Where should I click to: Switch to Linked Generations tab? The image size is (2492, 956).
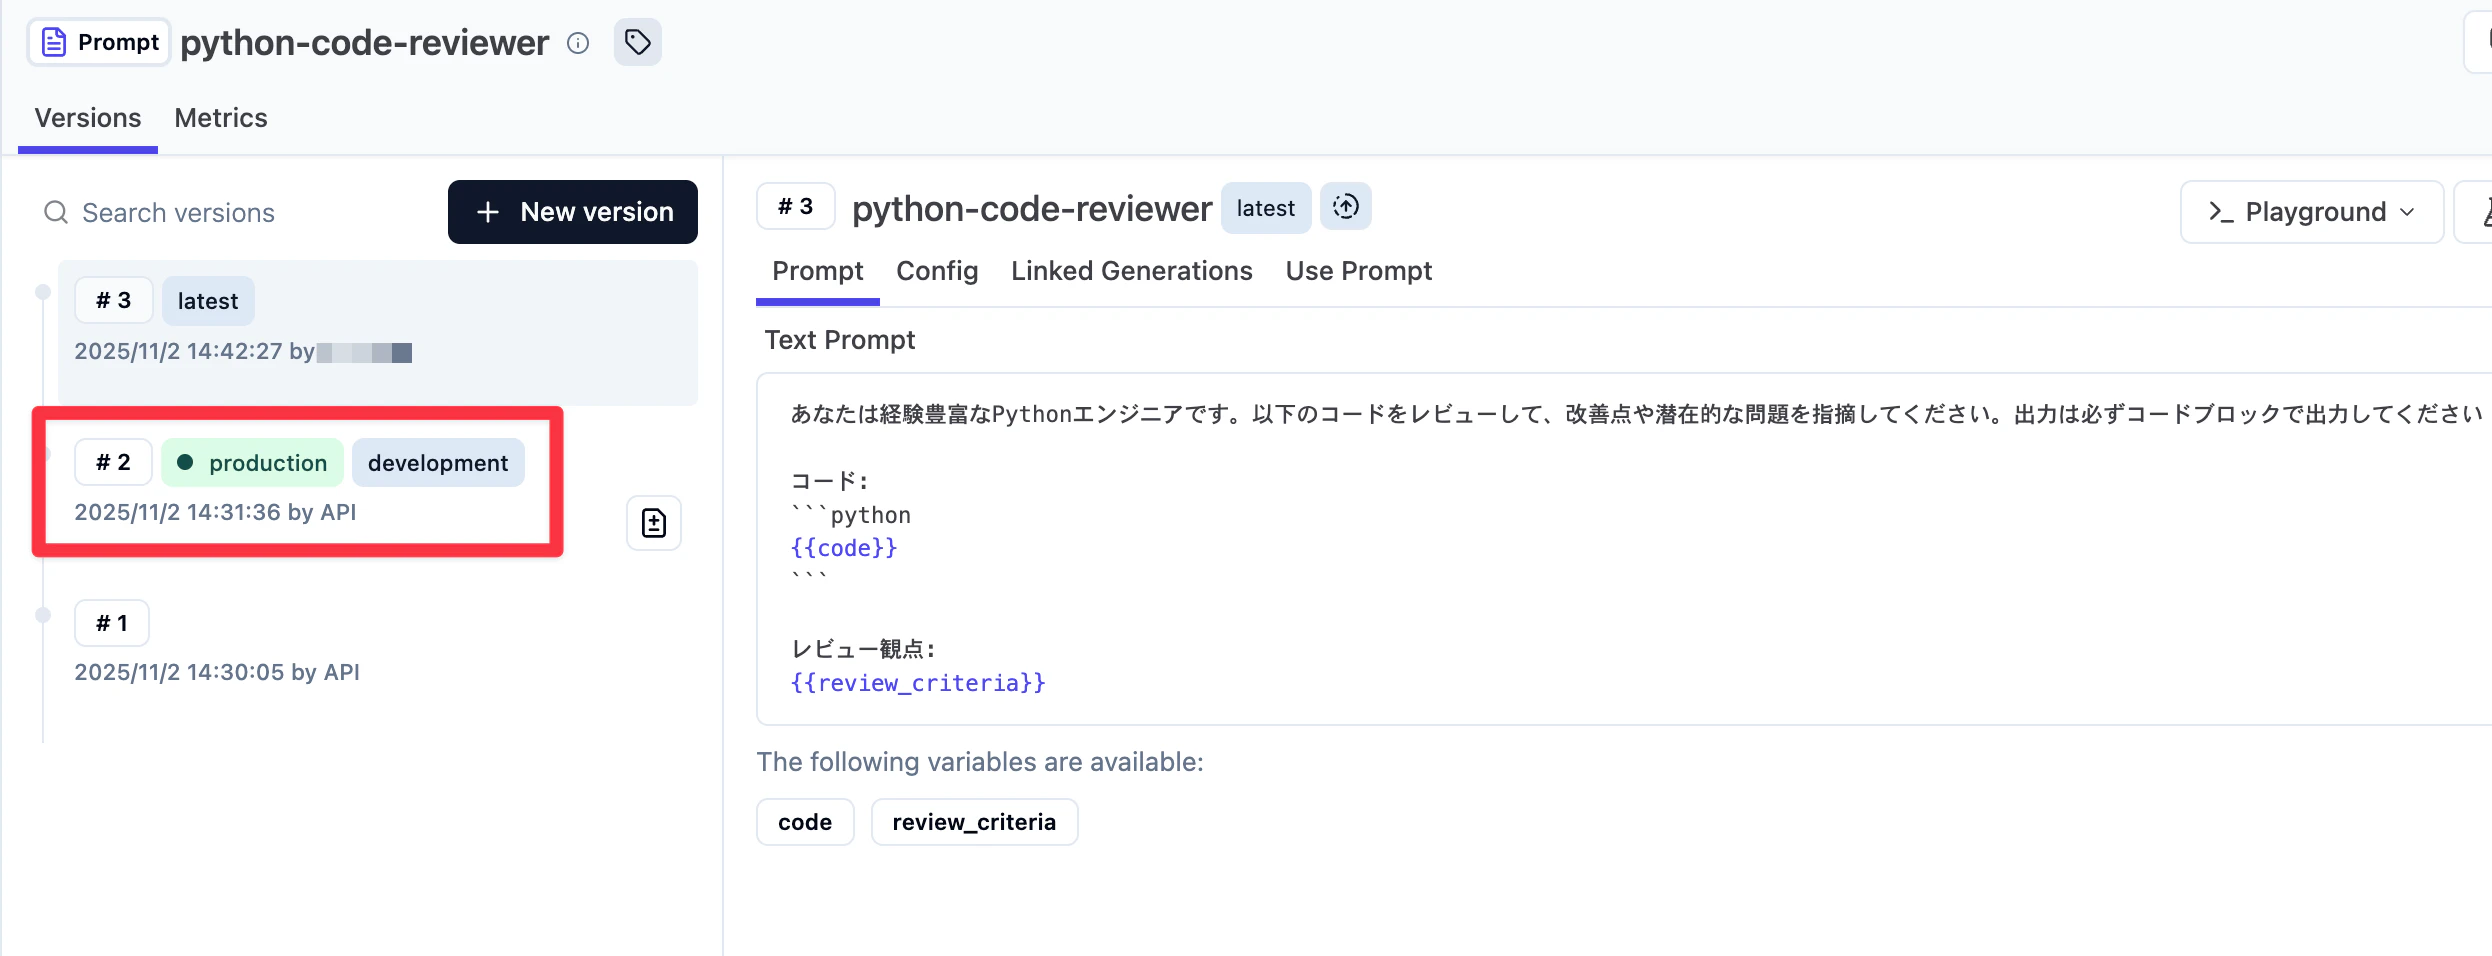click(1132, 271)
